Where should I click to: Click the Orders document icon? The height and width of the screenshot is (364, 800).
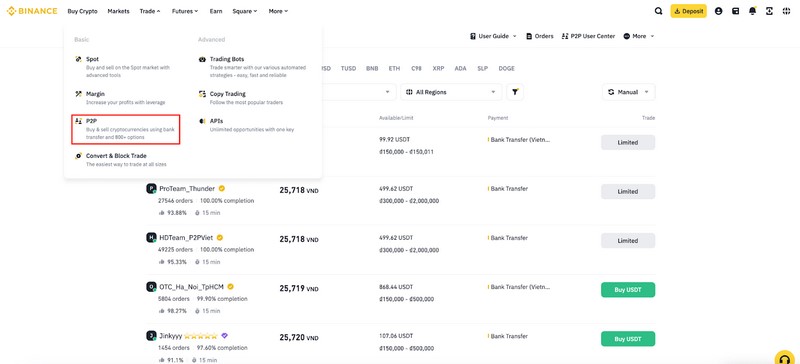point(529,36)
